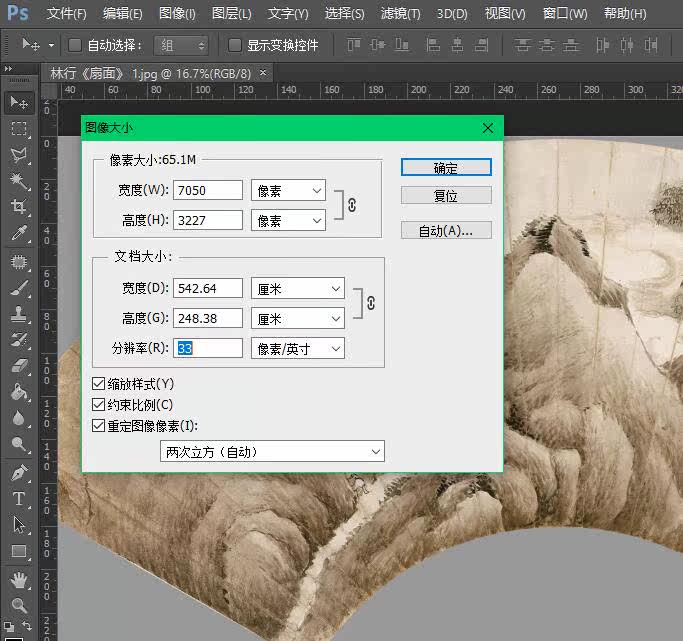Screen dimensions: 683x641
Task: Open Move tool preset picker arrow
Action: (x=51, y=45)
